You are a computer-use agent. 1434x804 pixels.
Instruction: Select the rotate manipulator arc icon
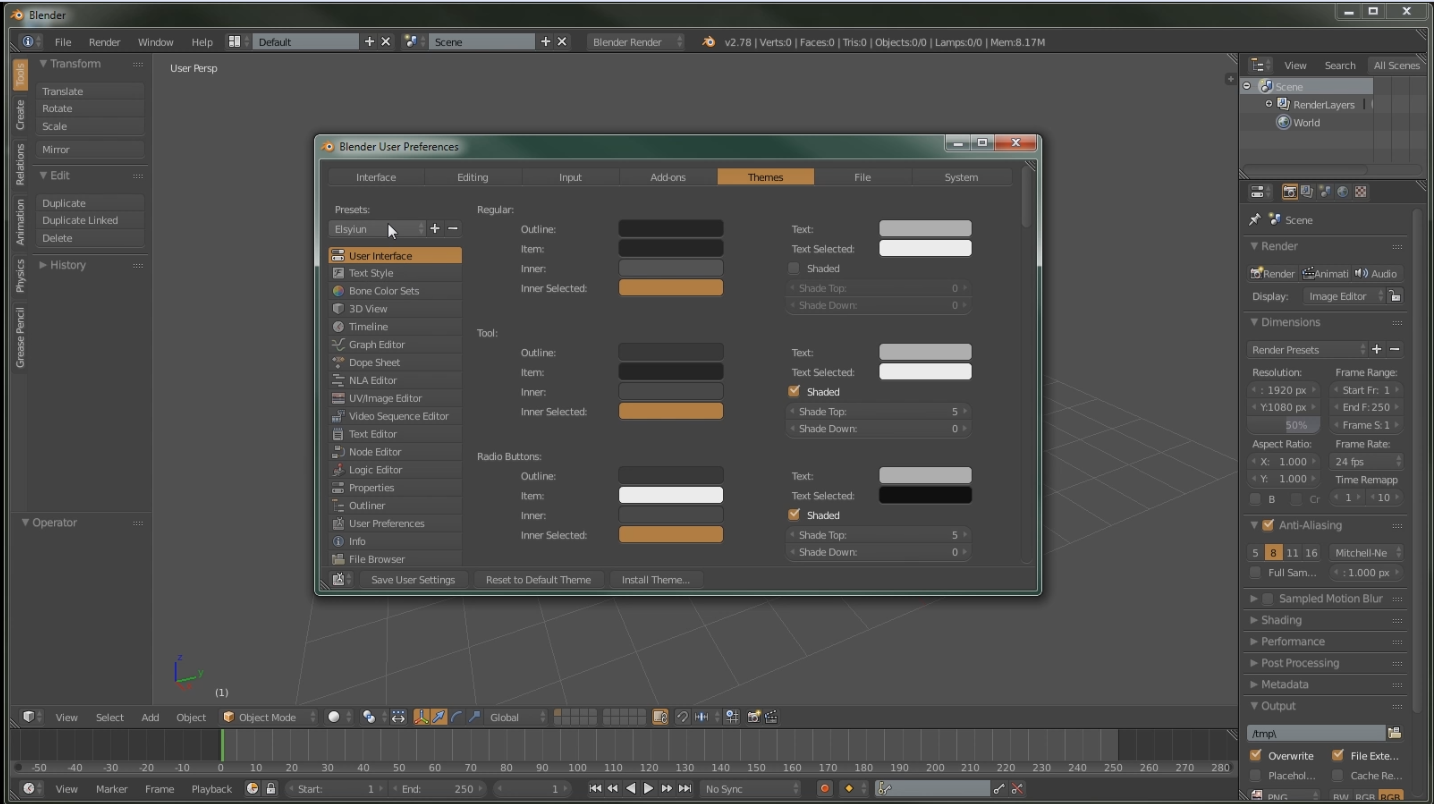click(x=456, y=717)
